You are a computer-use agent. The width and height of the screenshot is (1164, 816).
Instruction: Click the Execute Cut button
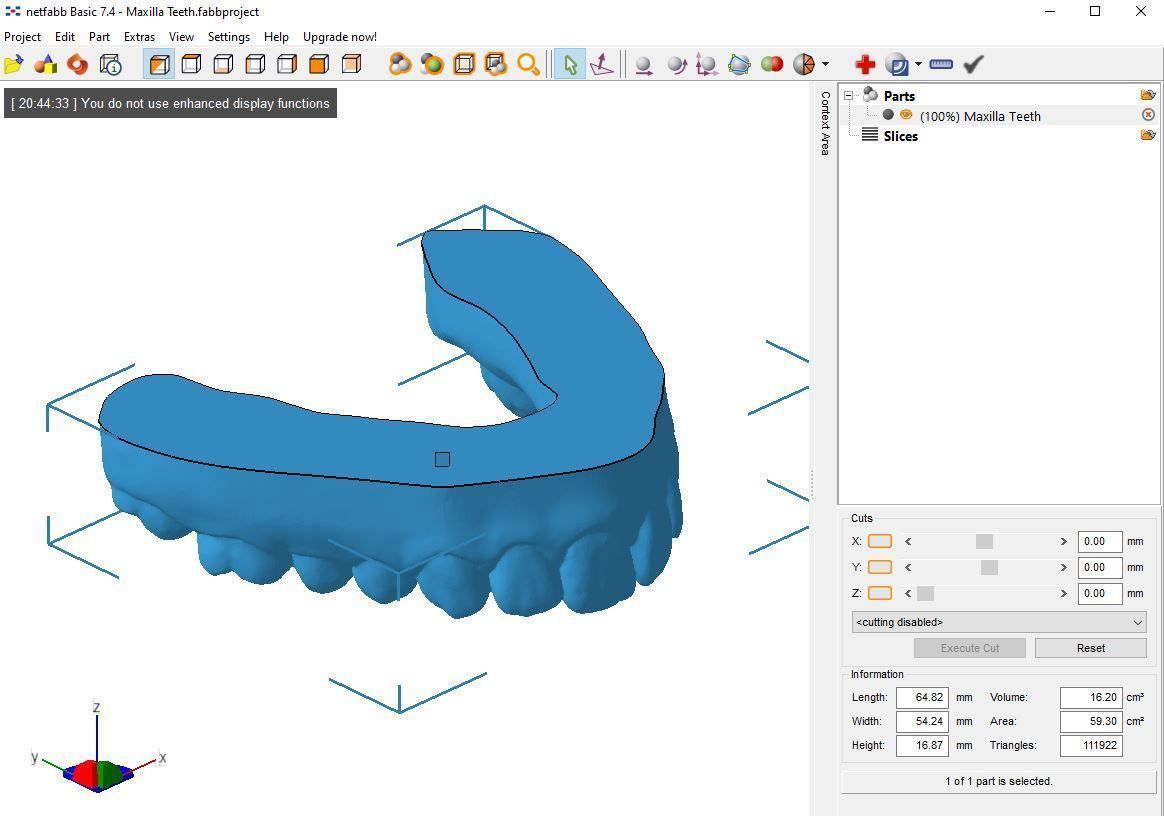pyautogui.click(x=970, y=648)
